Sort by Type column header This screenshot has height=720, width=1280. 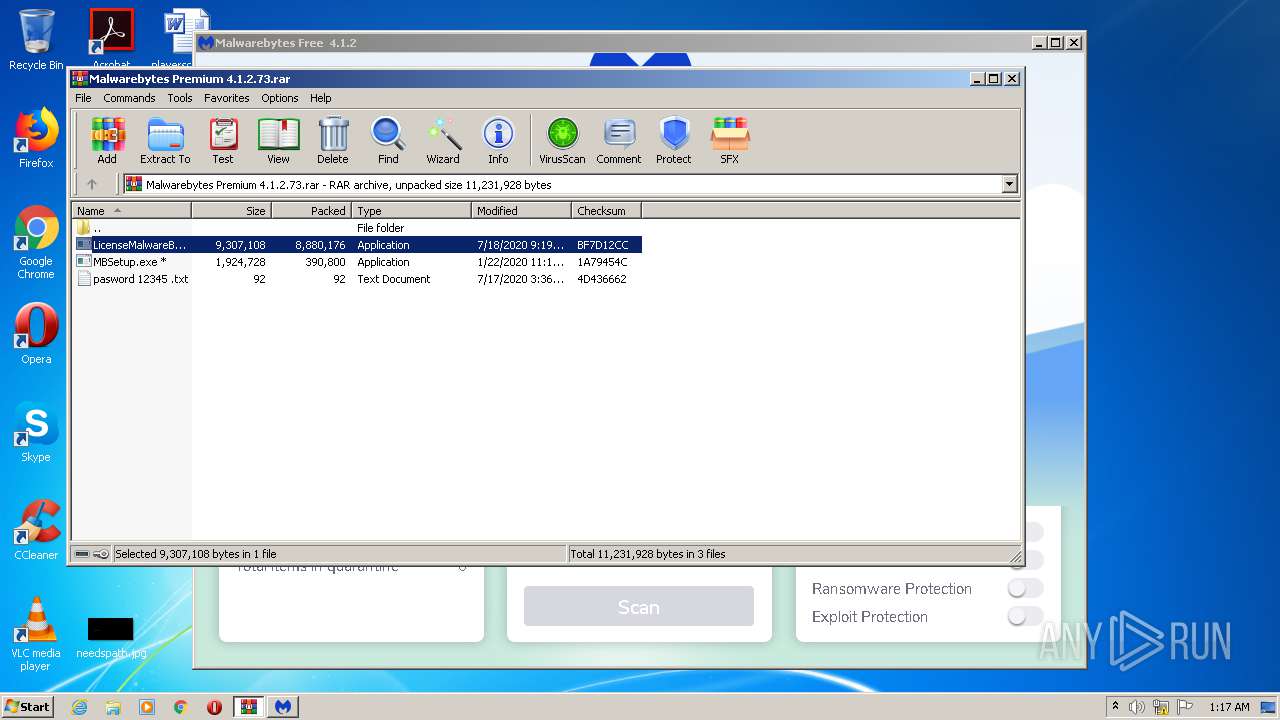pos(411,211)
